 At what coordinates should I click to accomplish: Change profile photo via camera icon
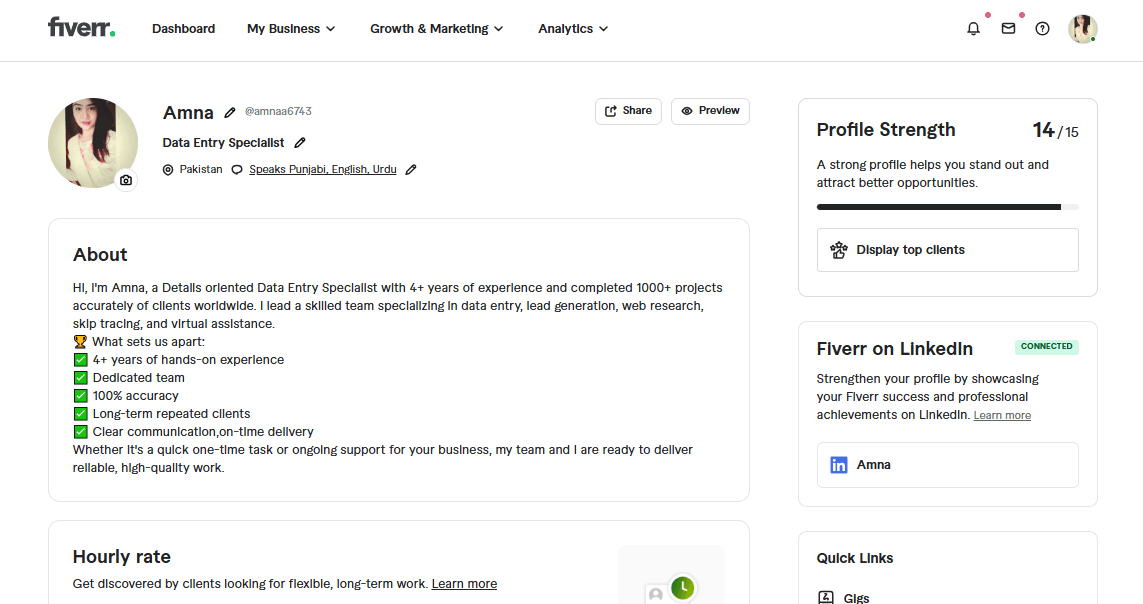click(126, 179)
